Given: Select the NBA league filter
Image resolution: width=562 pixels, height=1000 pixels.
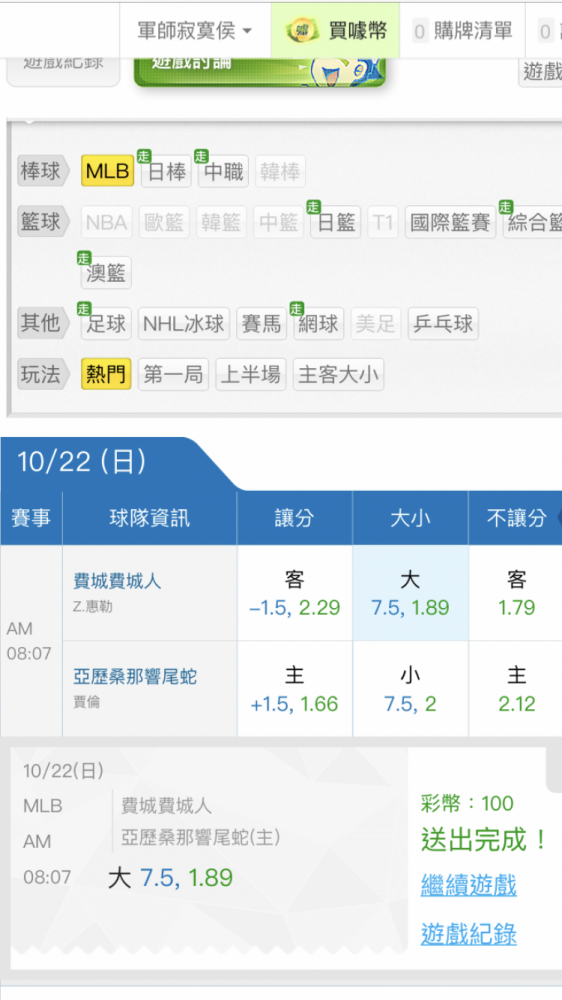Looking at the screenshot, I should tap(107, 222).
